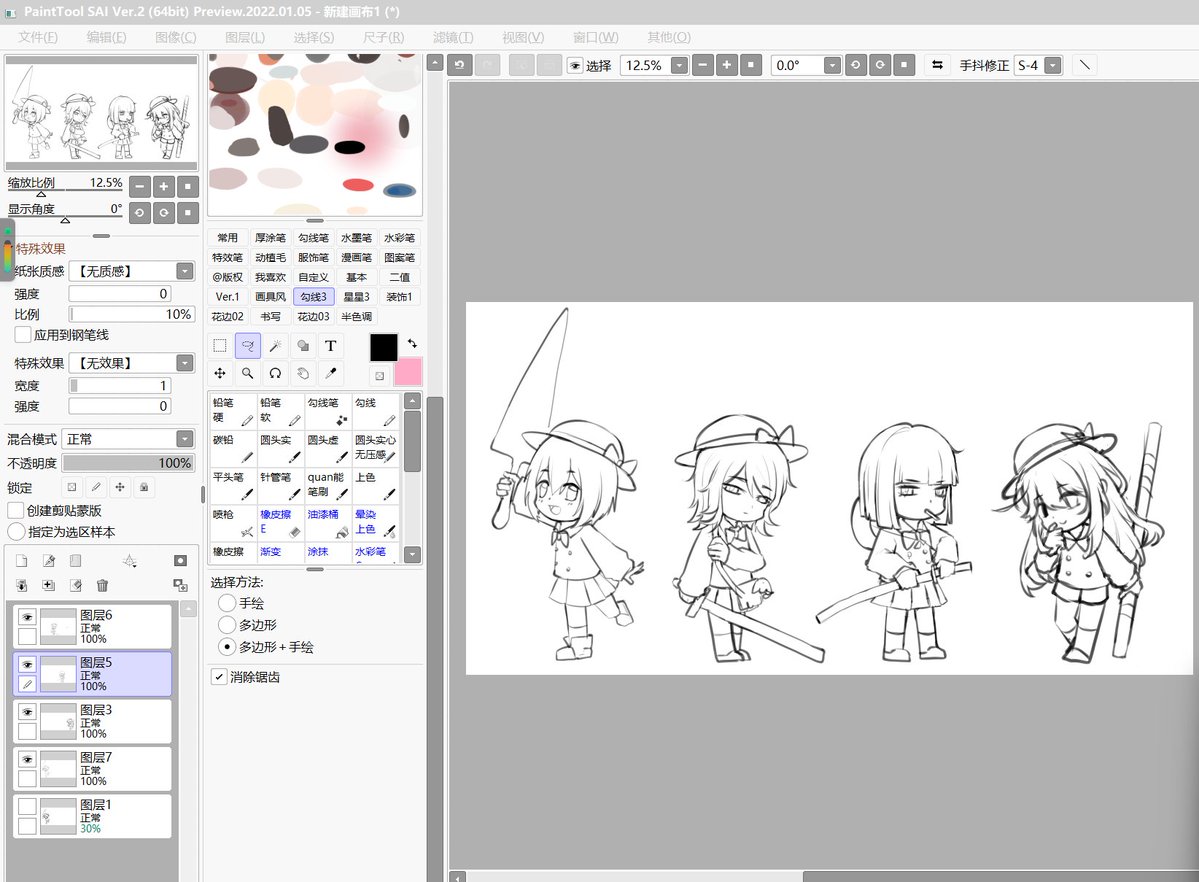Zoom out with top toolbar minus button

point(703,65)
